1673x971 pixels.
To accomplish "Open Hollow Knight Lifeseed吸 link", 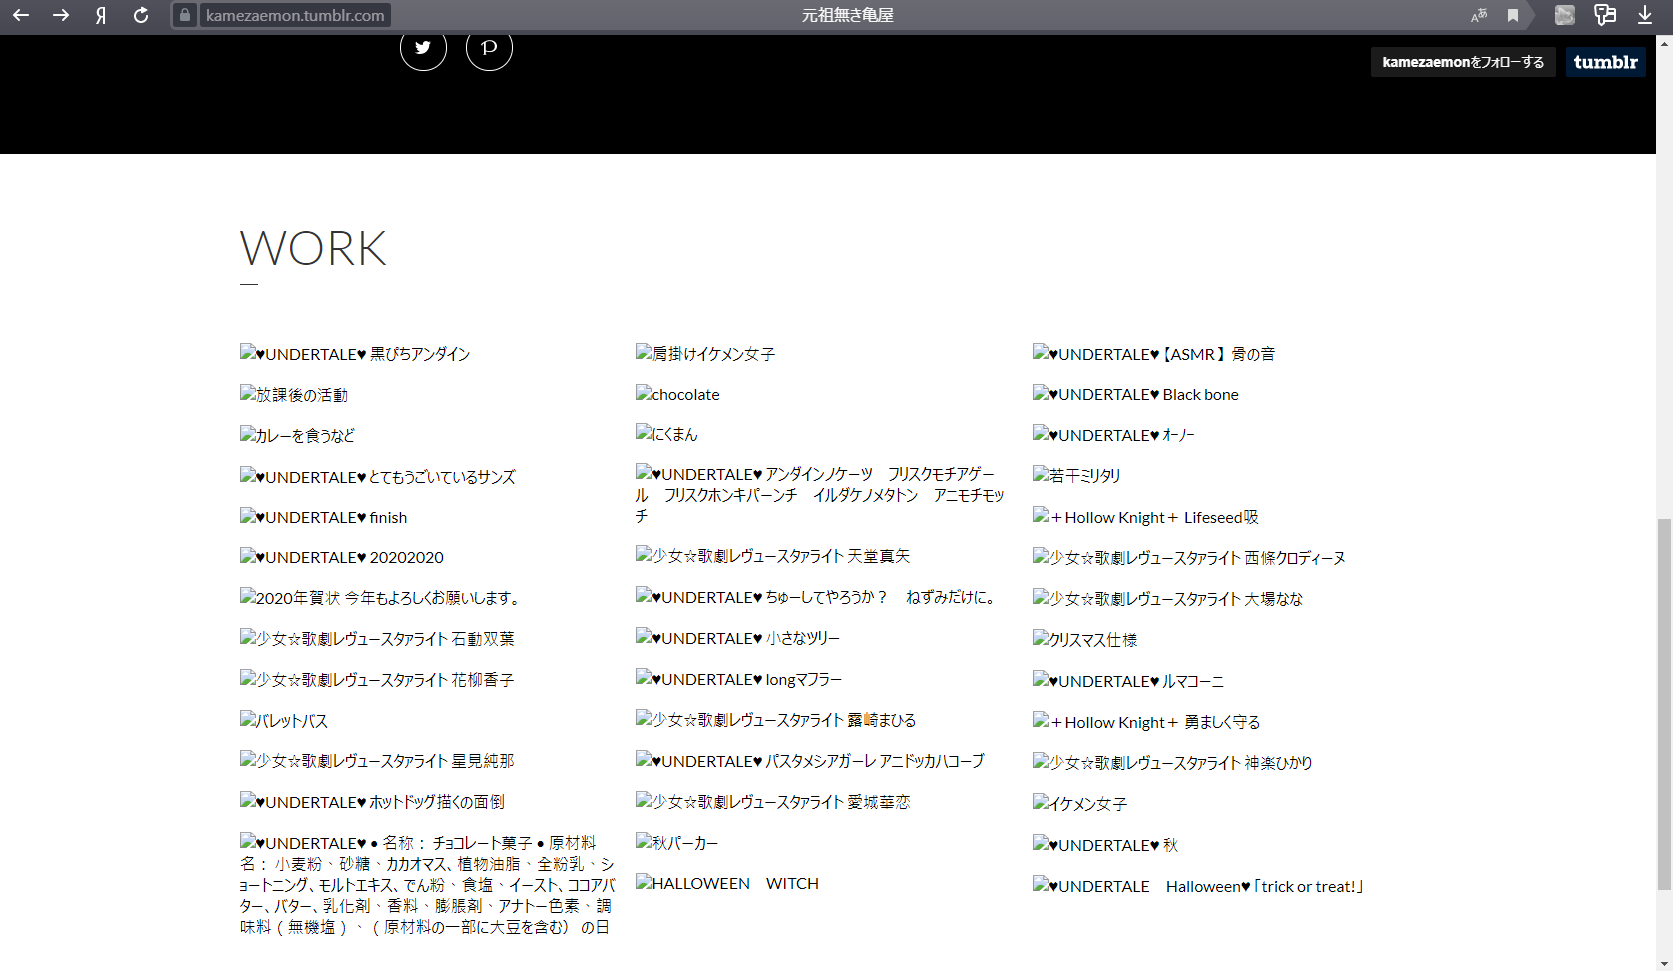I will tap(1146, 517).
